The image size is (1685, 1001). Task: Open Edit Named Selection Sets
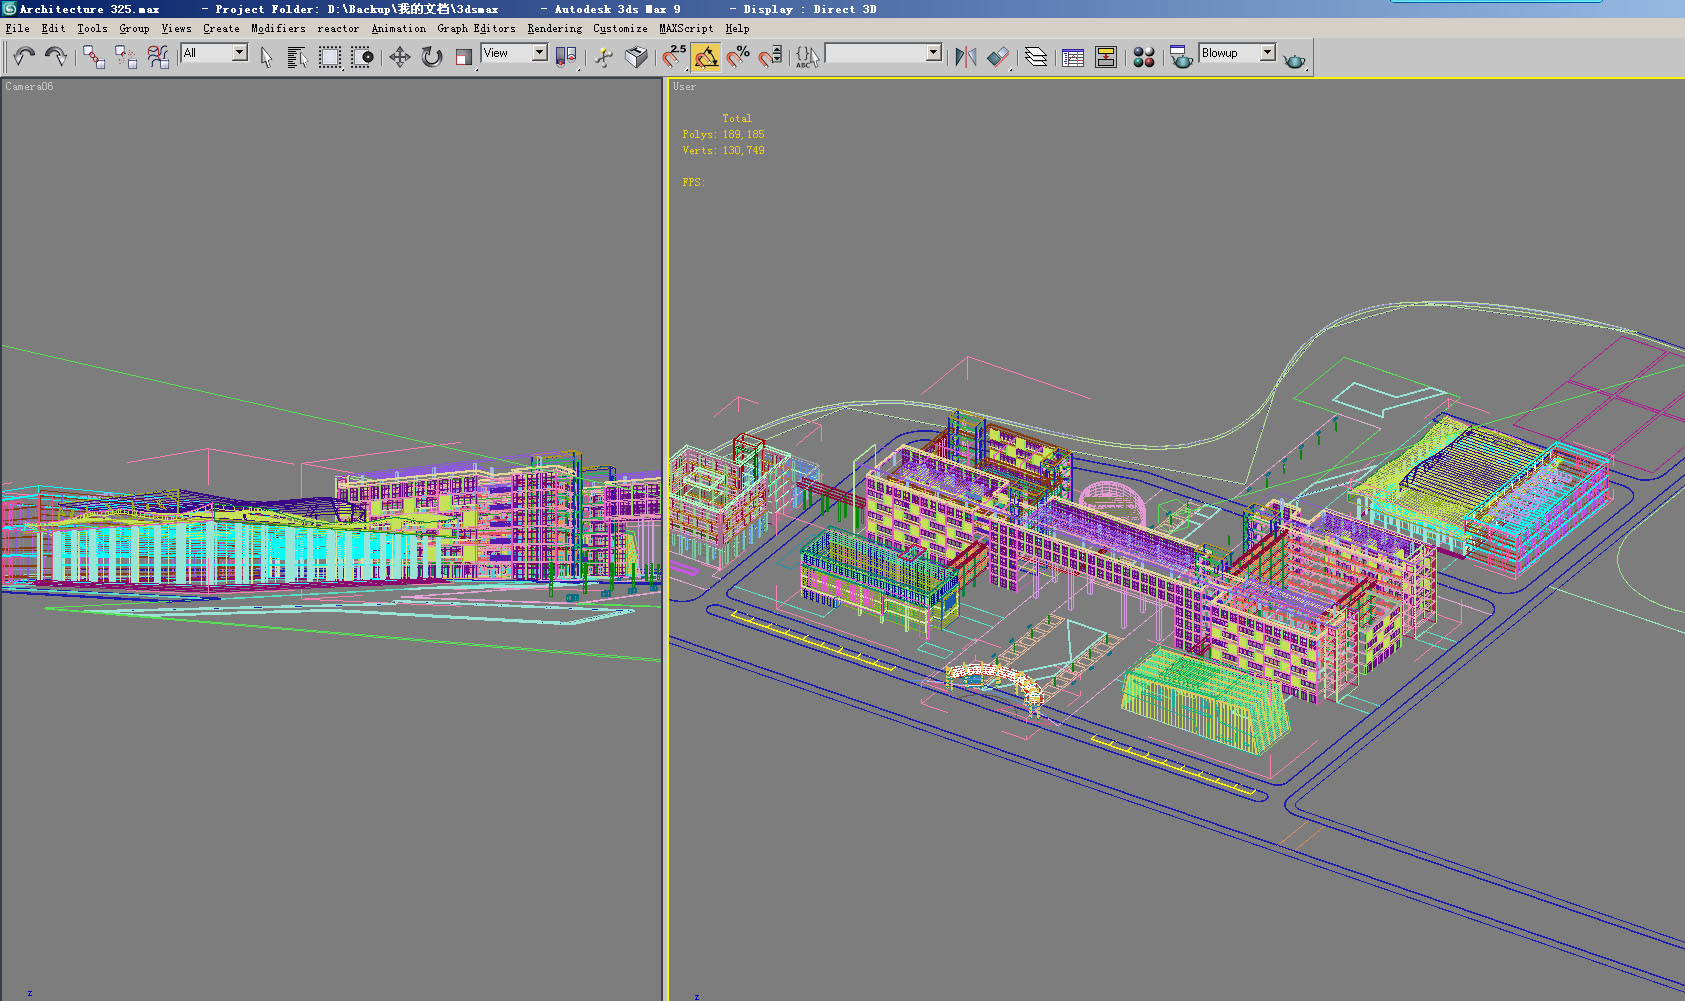tap(807, 57)
